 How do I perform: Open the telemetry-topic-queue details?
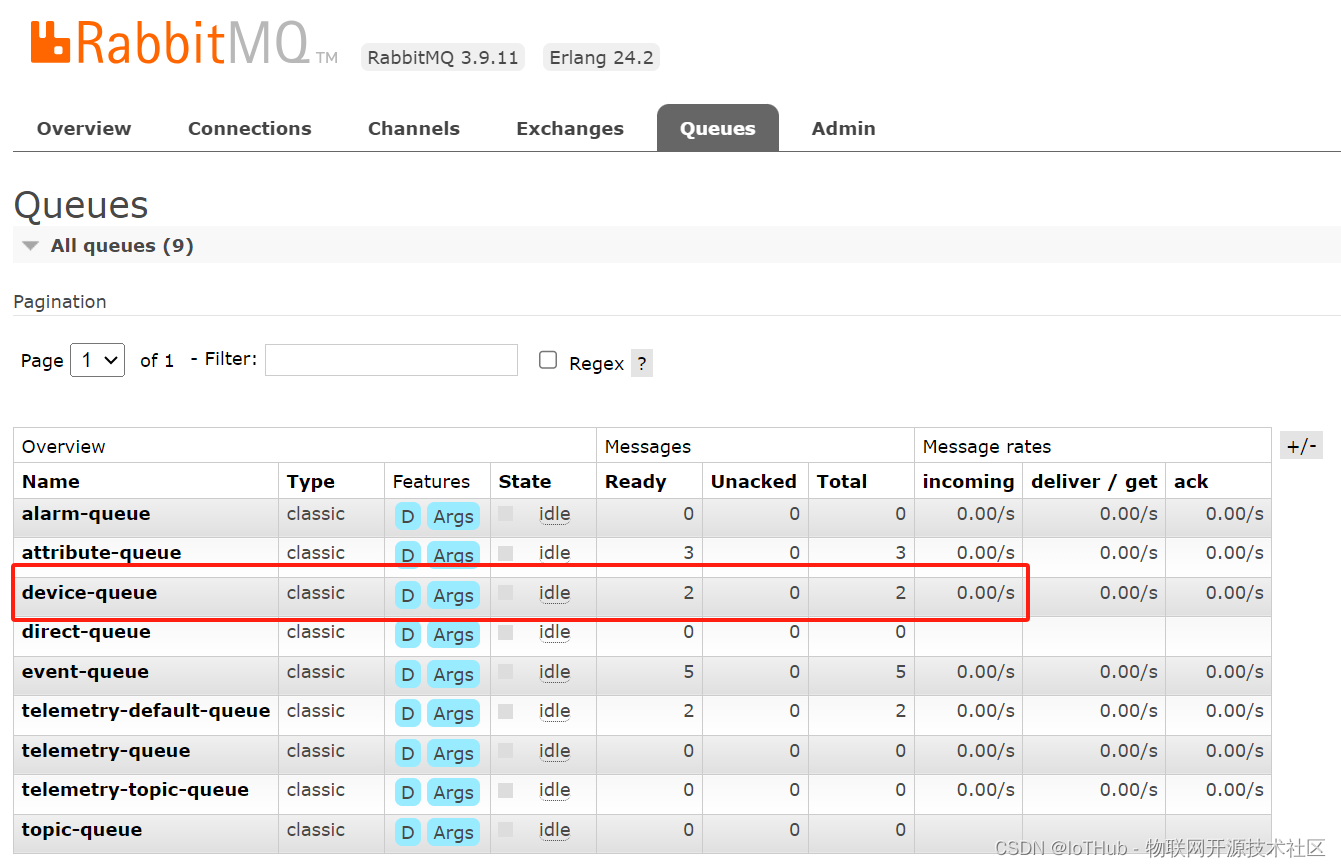coord(135,790)
